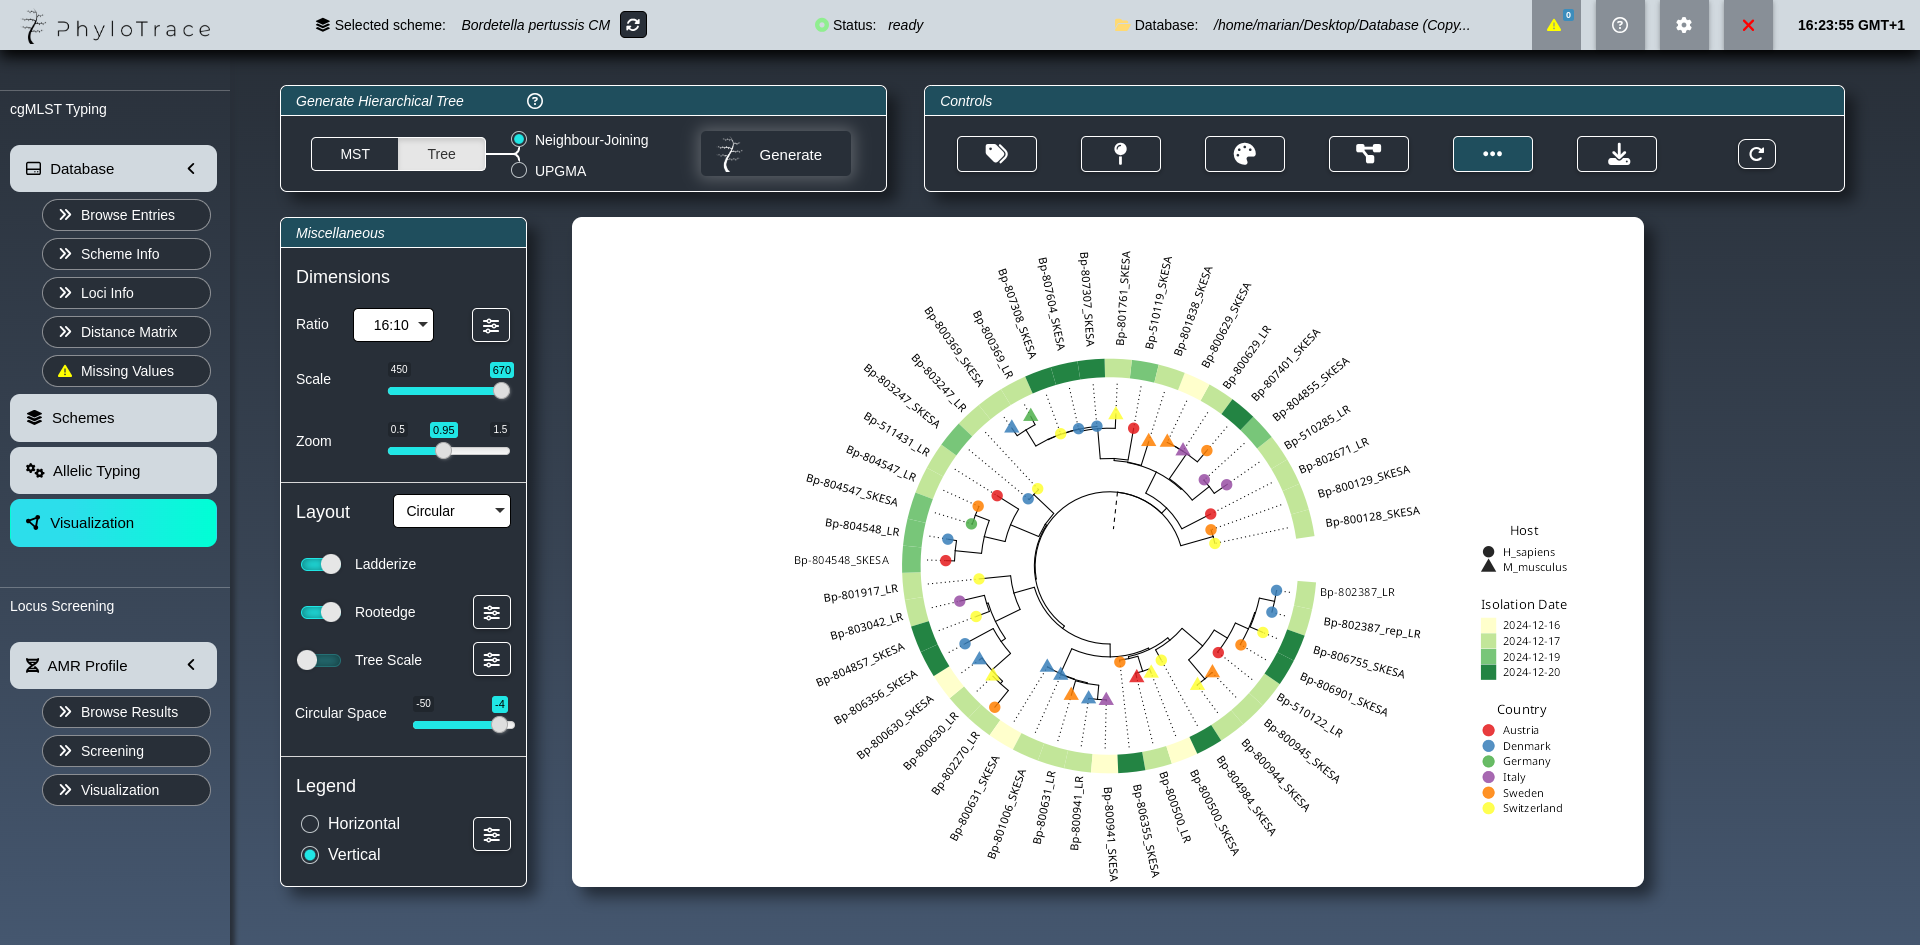Click the clade node-tree icon in Controls
The width and height of the screenshot is (1920, 945).
click(1368, 154)
